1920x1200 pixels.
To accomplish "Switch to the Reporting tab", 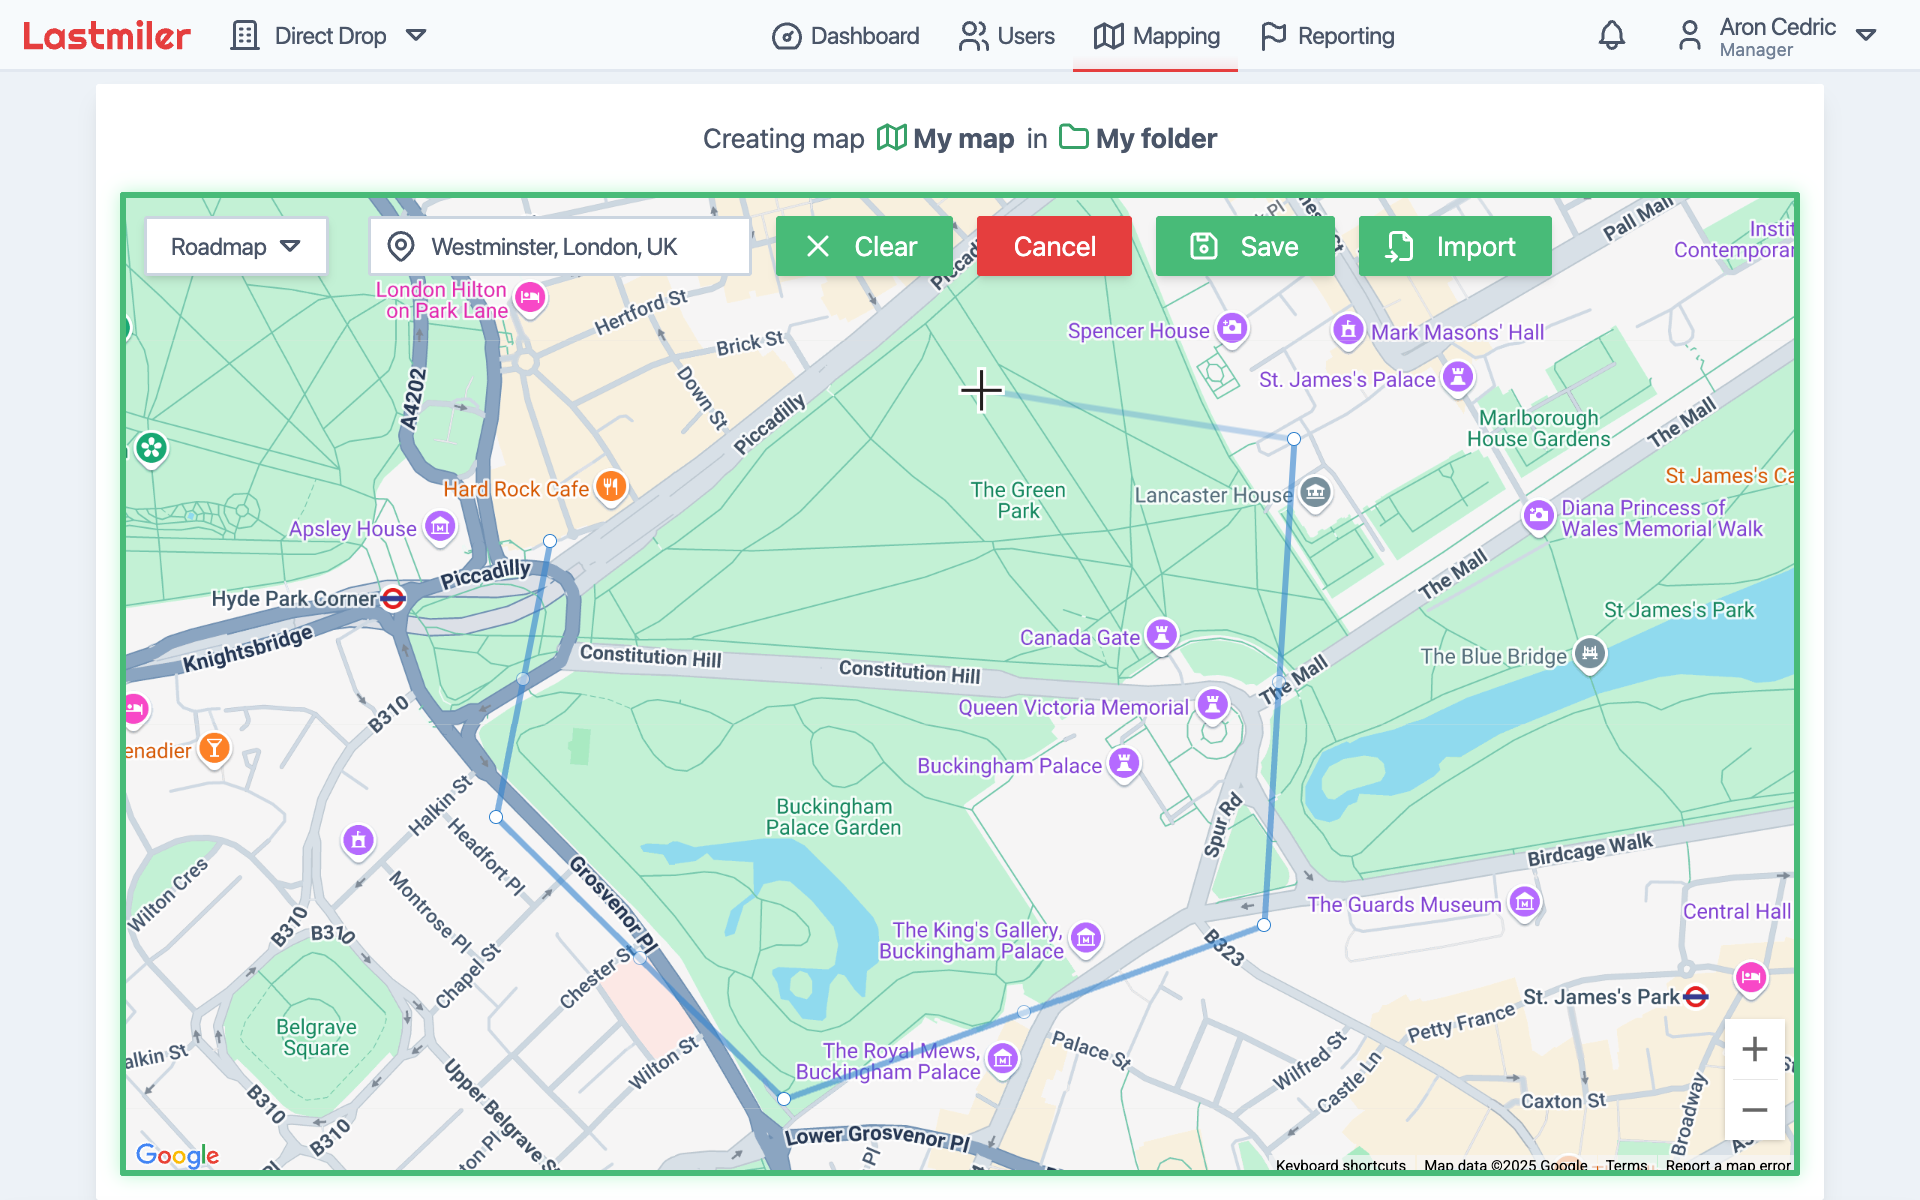I will coord(1327,36).
